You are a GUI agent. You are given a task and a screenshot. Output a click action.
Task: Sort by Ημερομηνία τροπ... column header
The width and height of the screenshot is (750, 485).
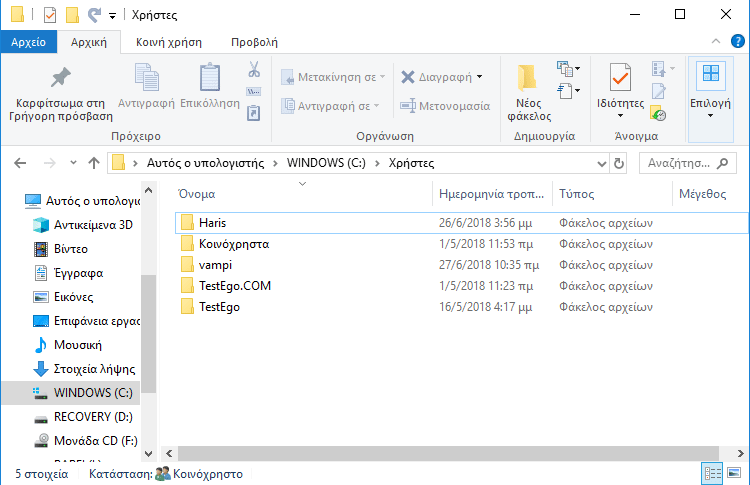pos(492,194)
